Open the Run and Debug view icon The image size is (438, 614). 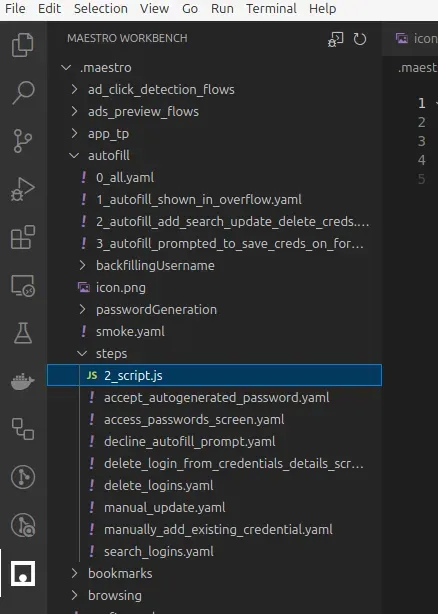[23, 189]
